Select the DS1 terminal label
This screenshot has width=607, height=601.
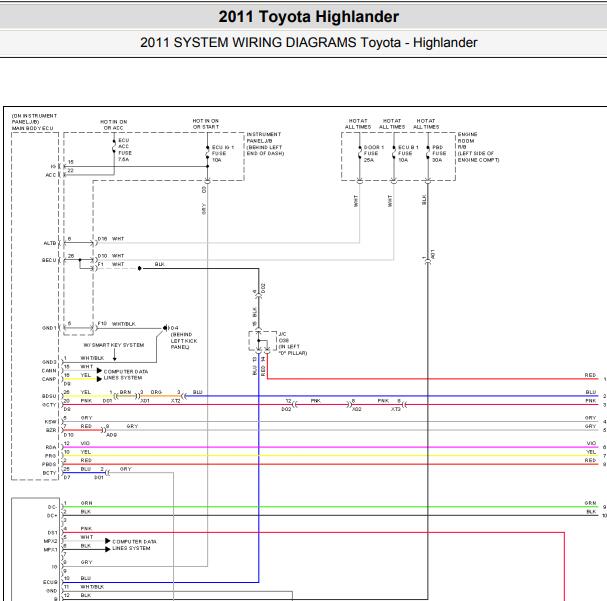tap(52, 533)
